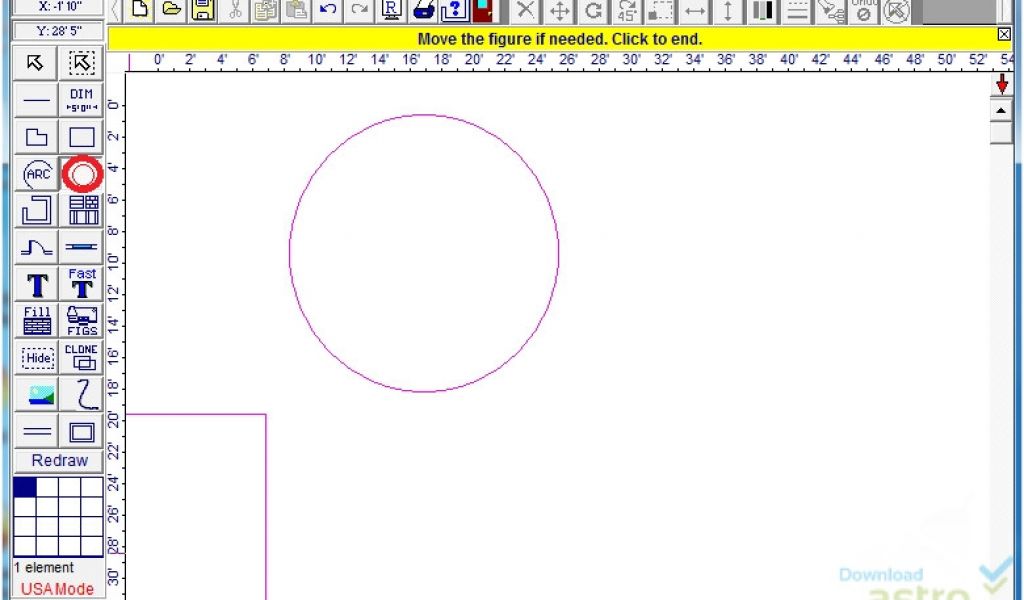The image size is (1024, 600).
Task: Click the Redraw button
Action: point(59,461)
